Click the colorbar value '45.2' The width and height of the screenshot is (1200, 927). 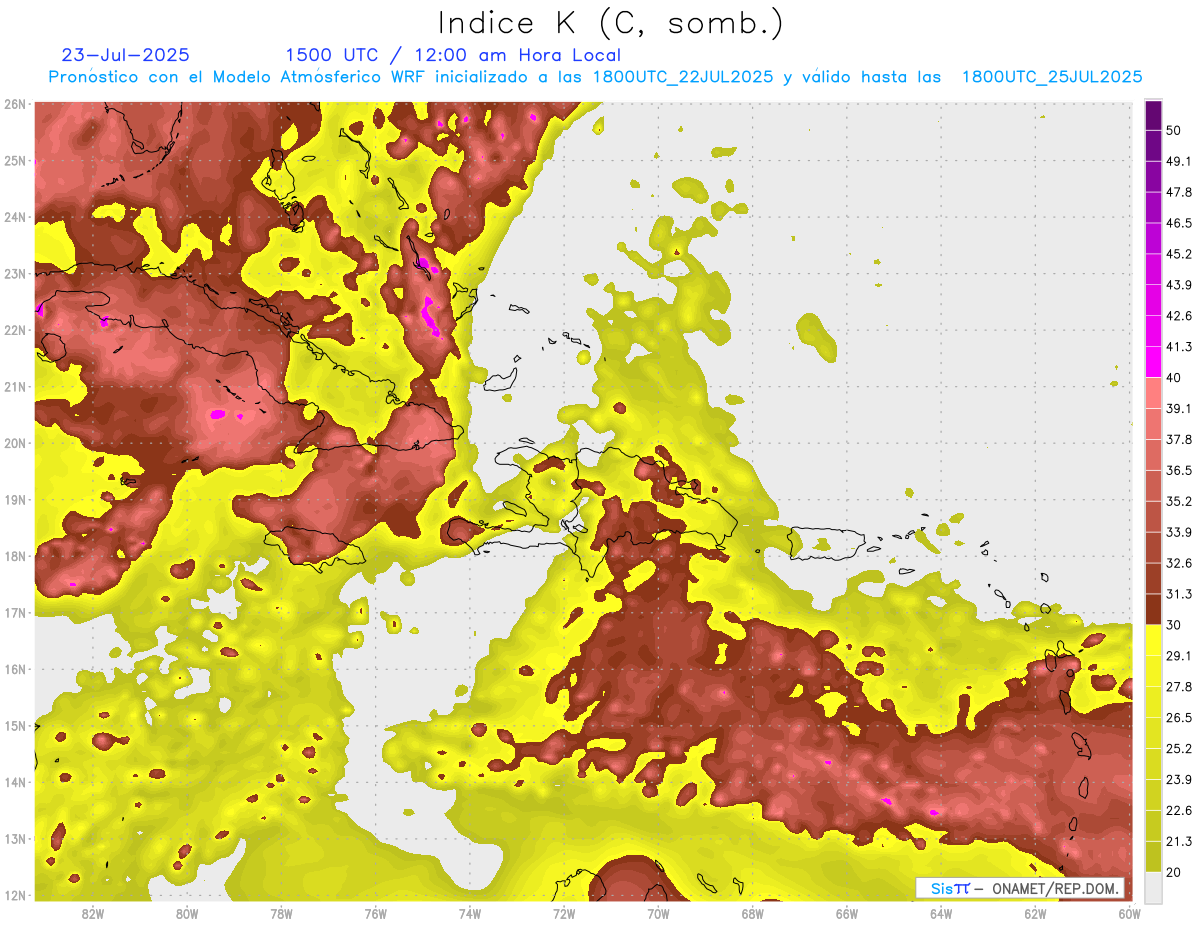tap(1179, 254)
